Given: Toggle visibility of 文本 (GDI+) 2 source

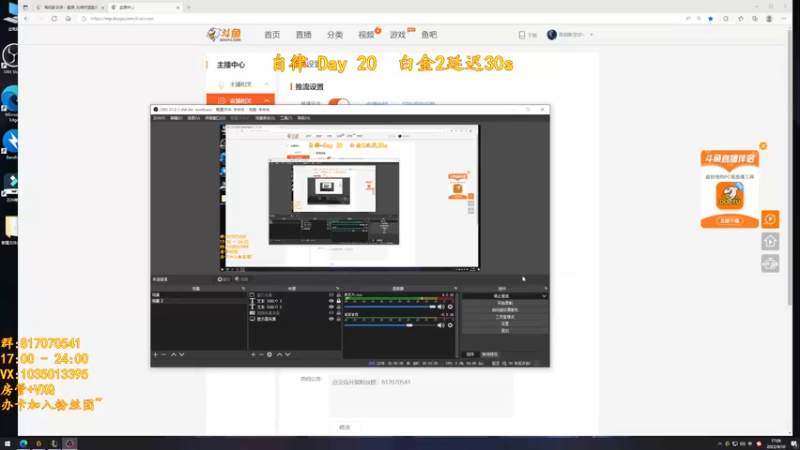Looking at the screenshot, I should [x=331, y=307].
